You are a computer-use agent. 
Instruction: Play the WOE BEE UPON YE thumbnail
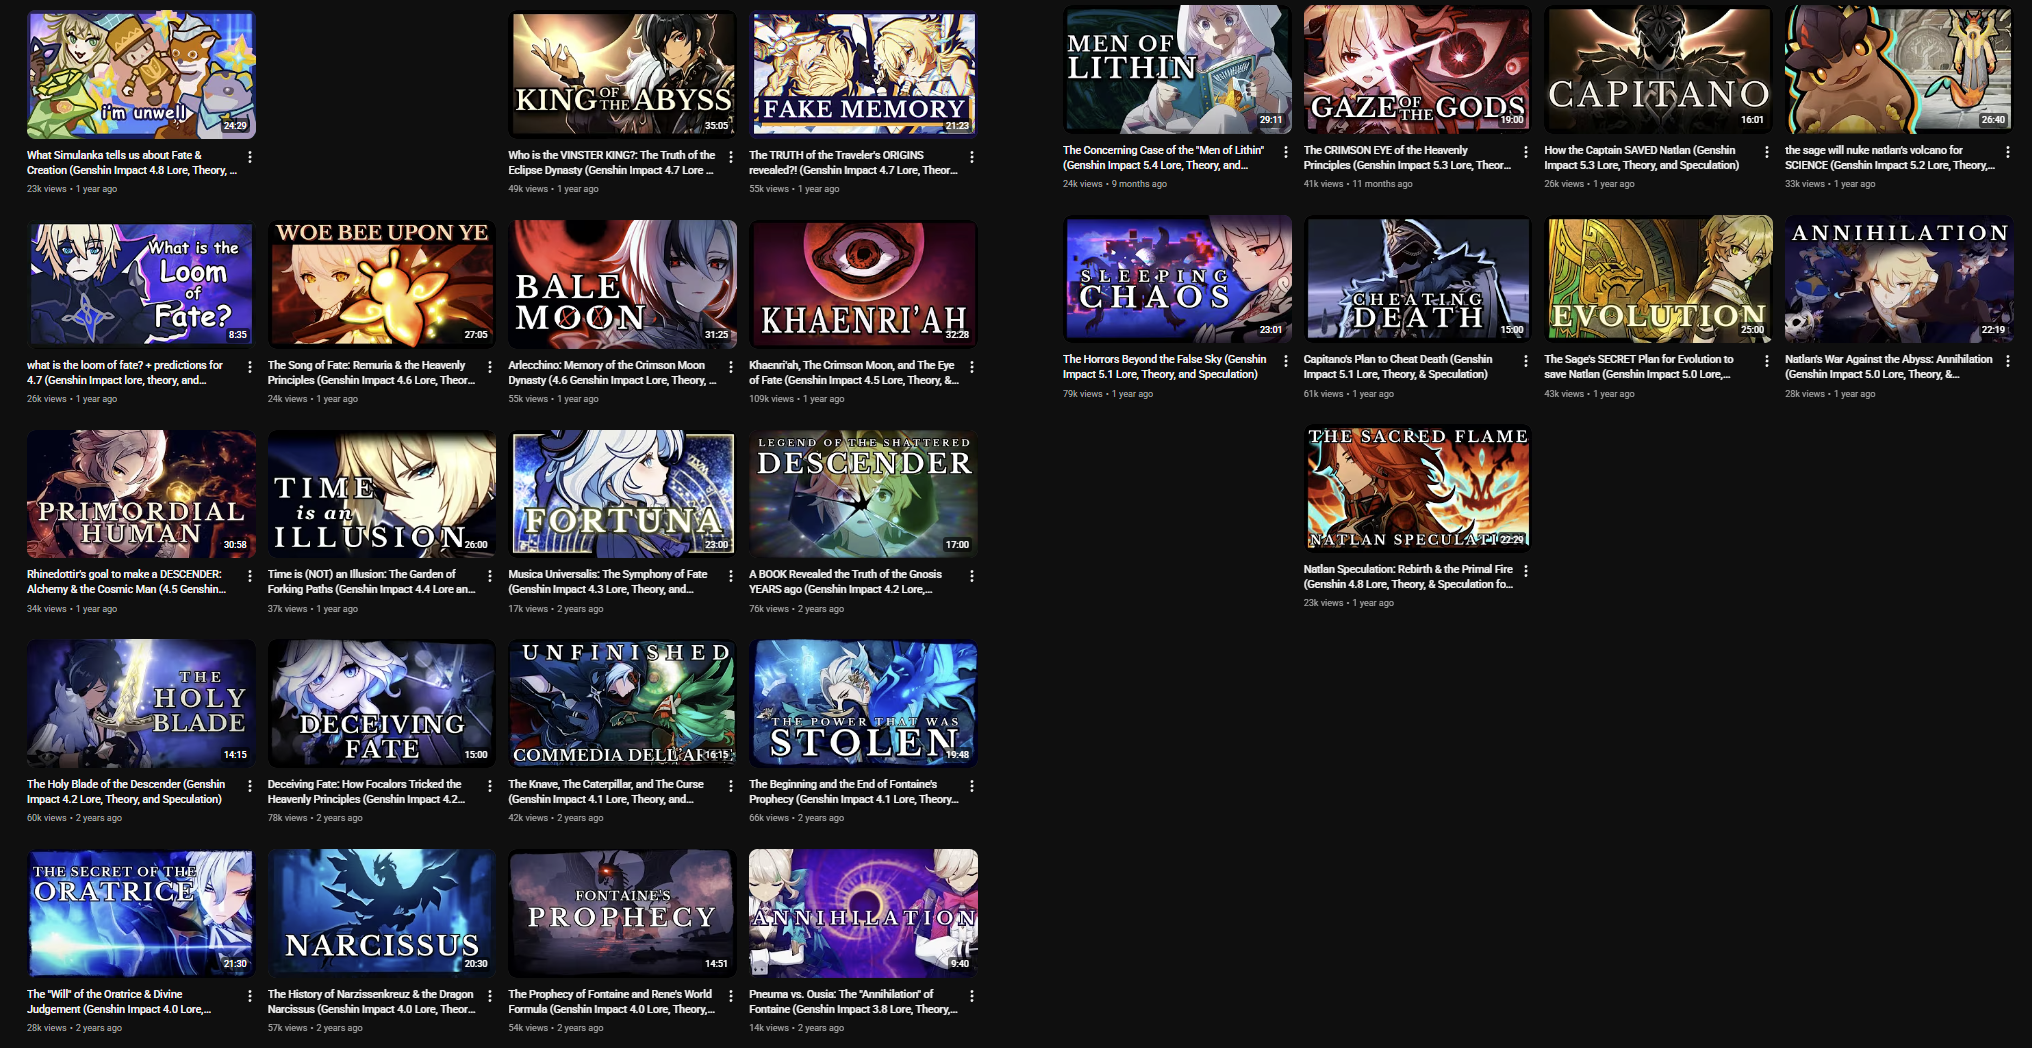tap(382, 284)
